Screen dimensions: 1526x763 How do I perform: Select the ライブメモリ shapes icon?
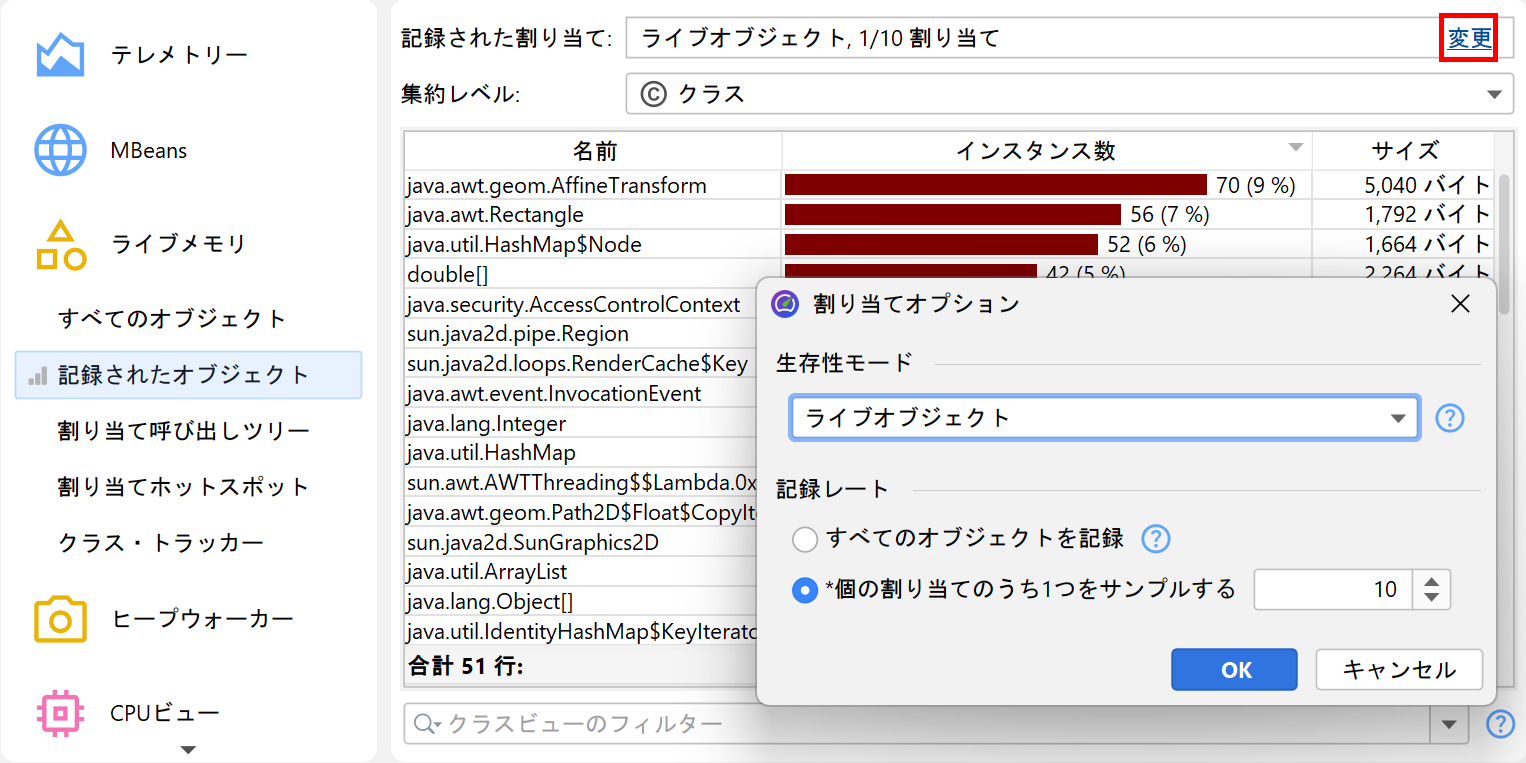tap(60, 245)
